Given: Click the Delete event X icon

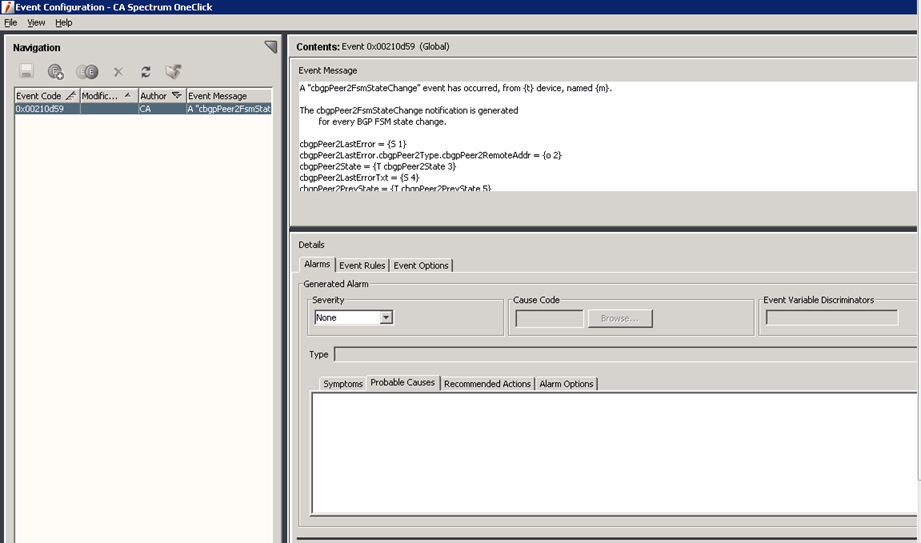Looking at the screenshot, I should tap(118, 72).
